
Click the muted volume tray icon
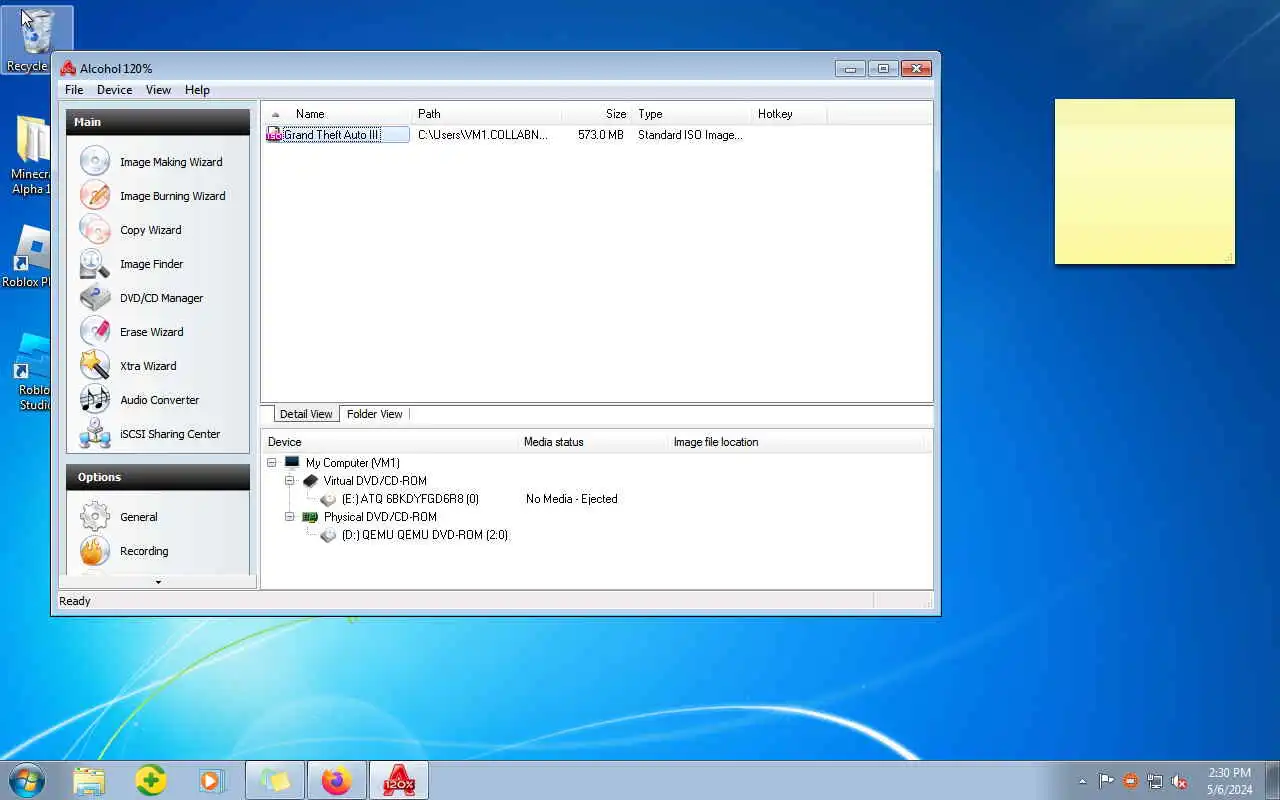click(1179, 781)
